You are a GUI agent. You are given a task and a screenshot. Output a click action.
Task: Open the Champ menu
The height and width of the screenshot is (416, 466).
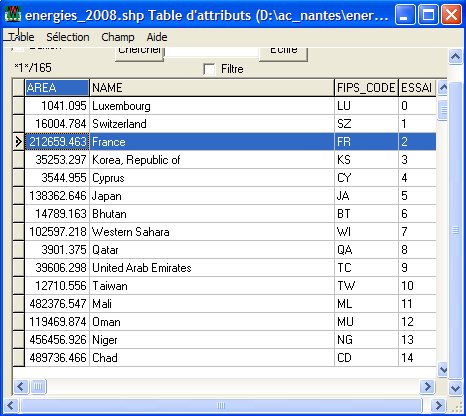(118, 37)
